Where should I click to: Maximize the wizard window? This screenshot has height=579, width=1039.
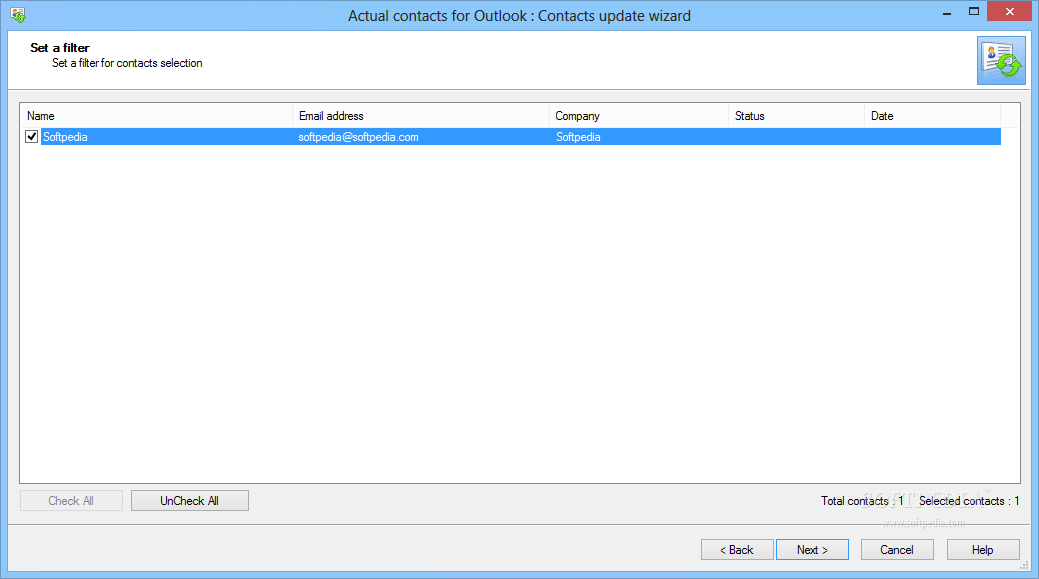[973, 12]
